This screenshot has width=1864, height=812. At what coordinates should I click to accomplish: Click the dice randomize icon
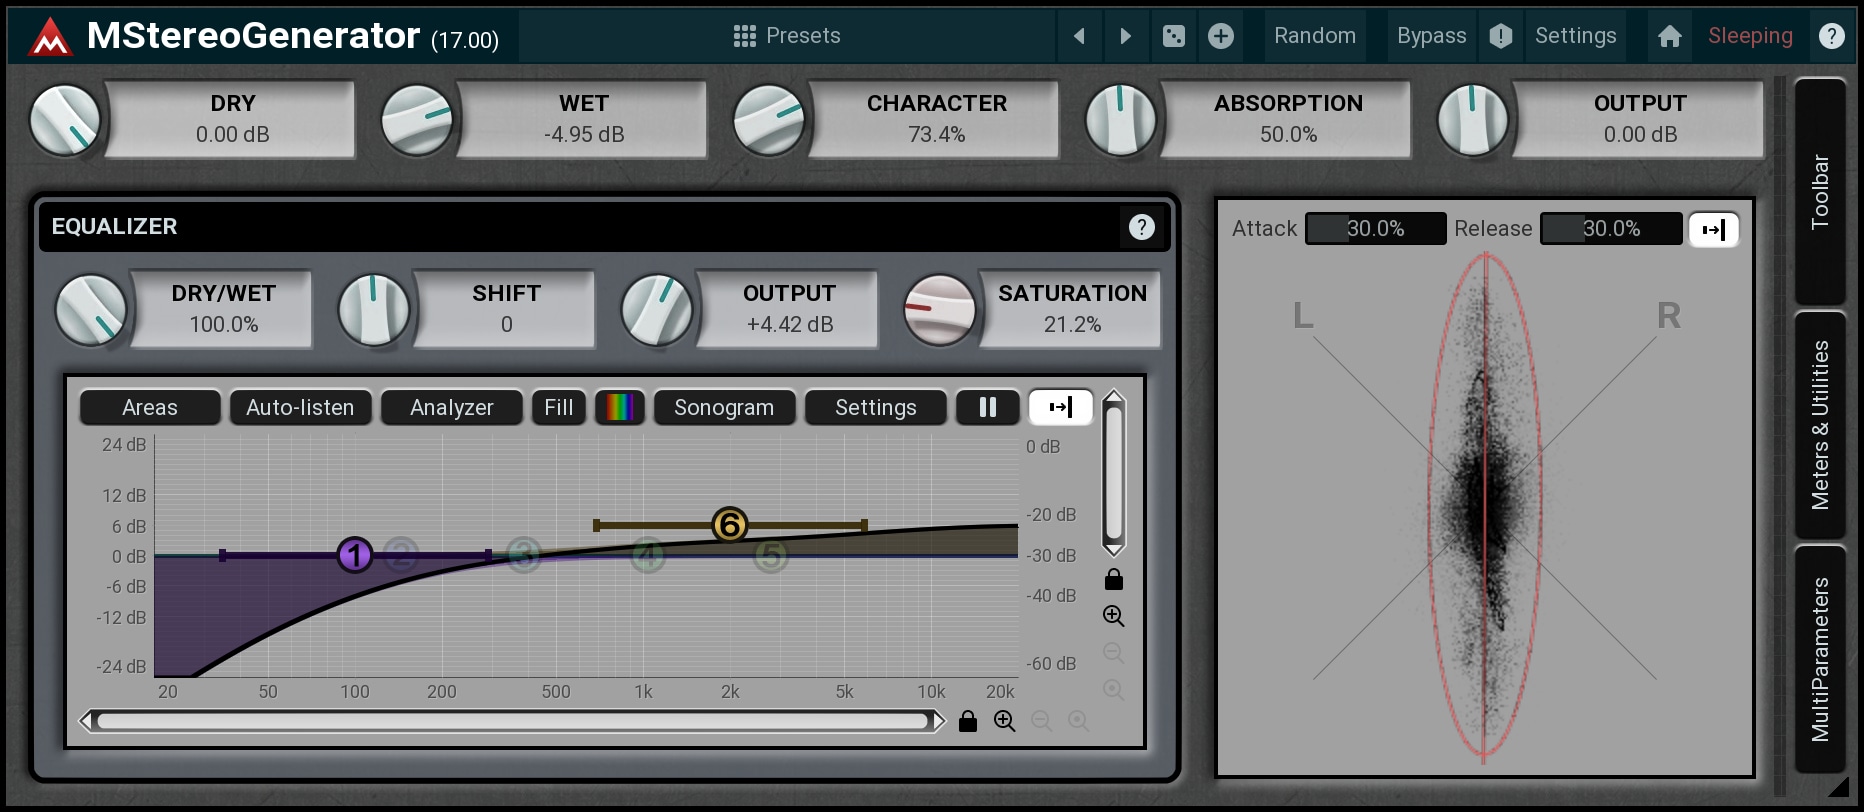click(1174, 36)
